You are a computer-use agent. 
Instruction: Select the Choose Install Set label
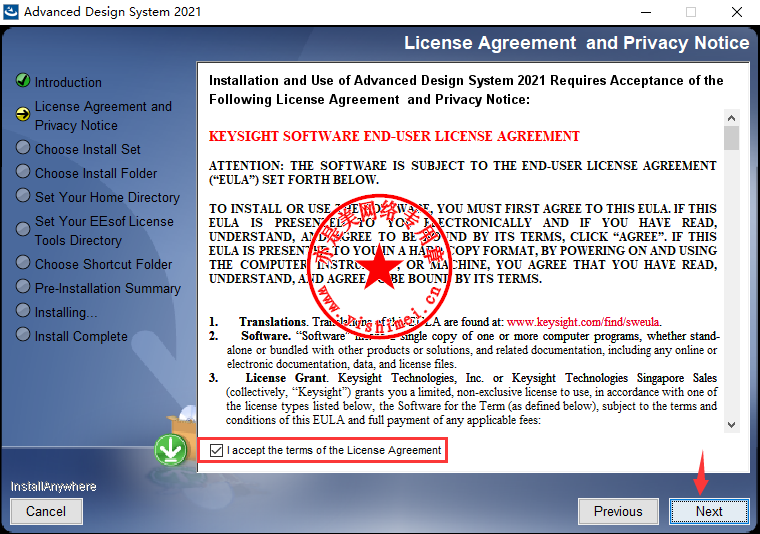pos(88,149)
